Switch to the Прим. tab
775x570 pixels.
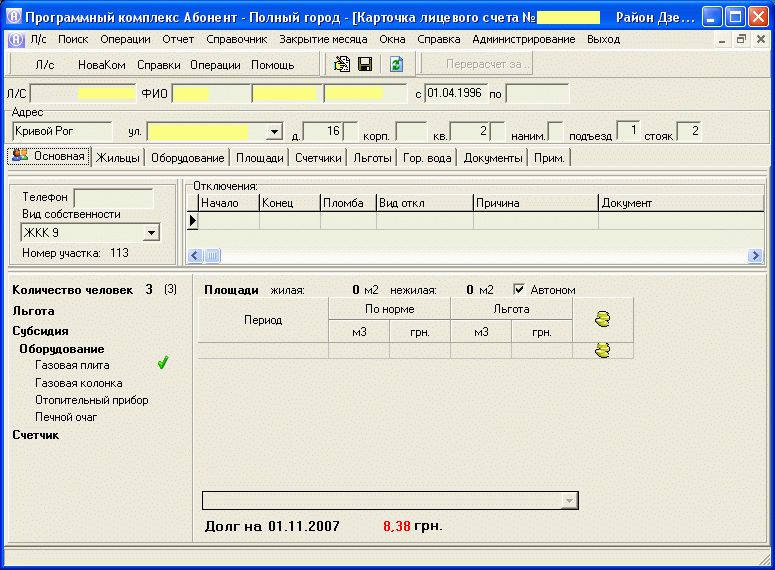pos(549,158)
